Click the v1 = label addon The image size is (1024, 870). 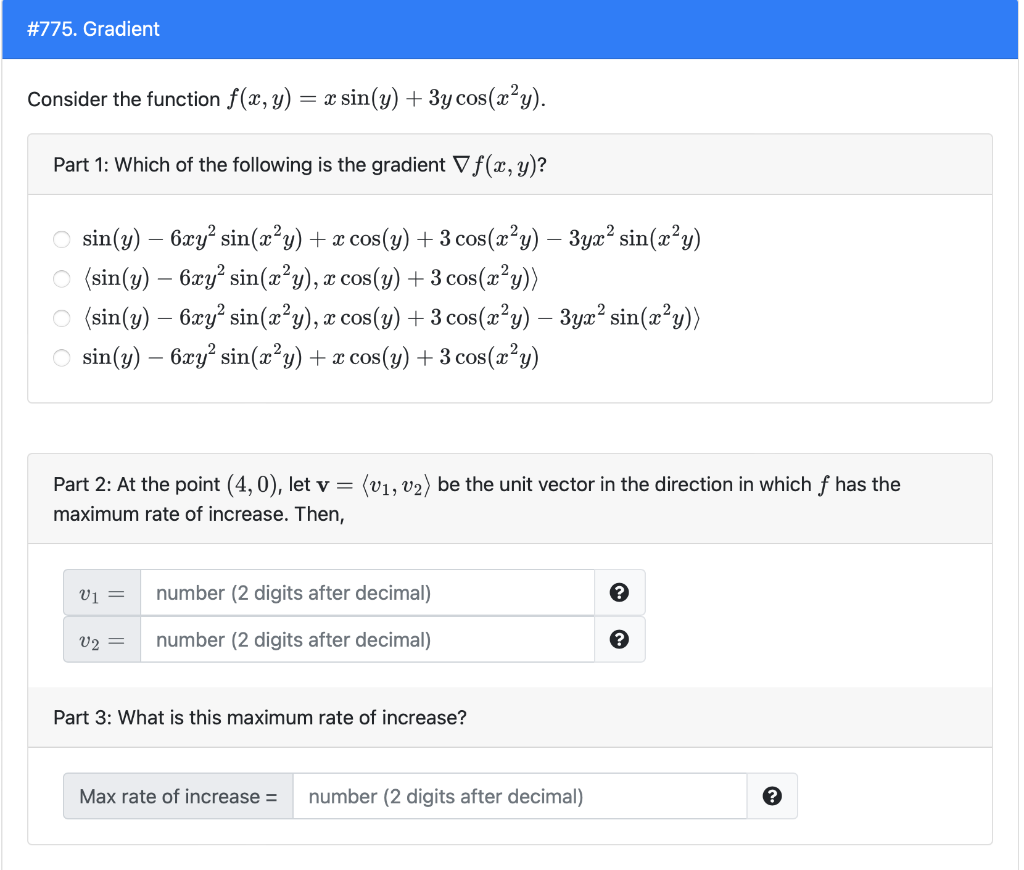pyautogui.click(x=102, y=592)
